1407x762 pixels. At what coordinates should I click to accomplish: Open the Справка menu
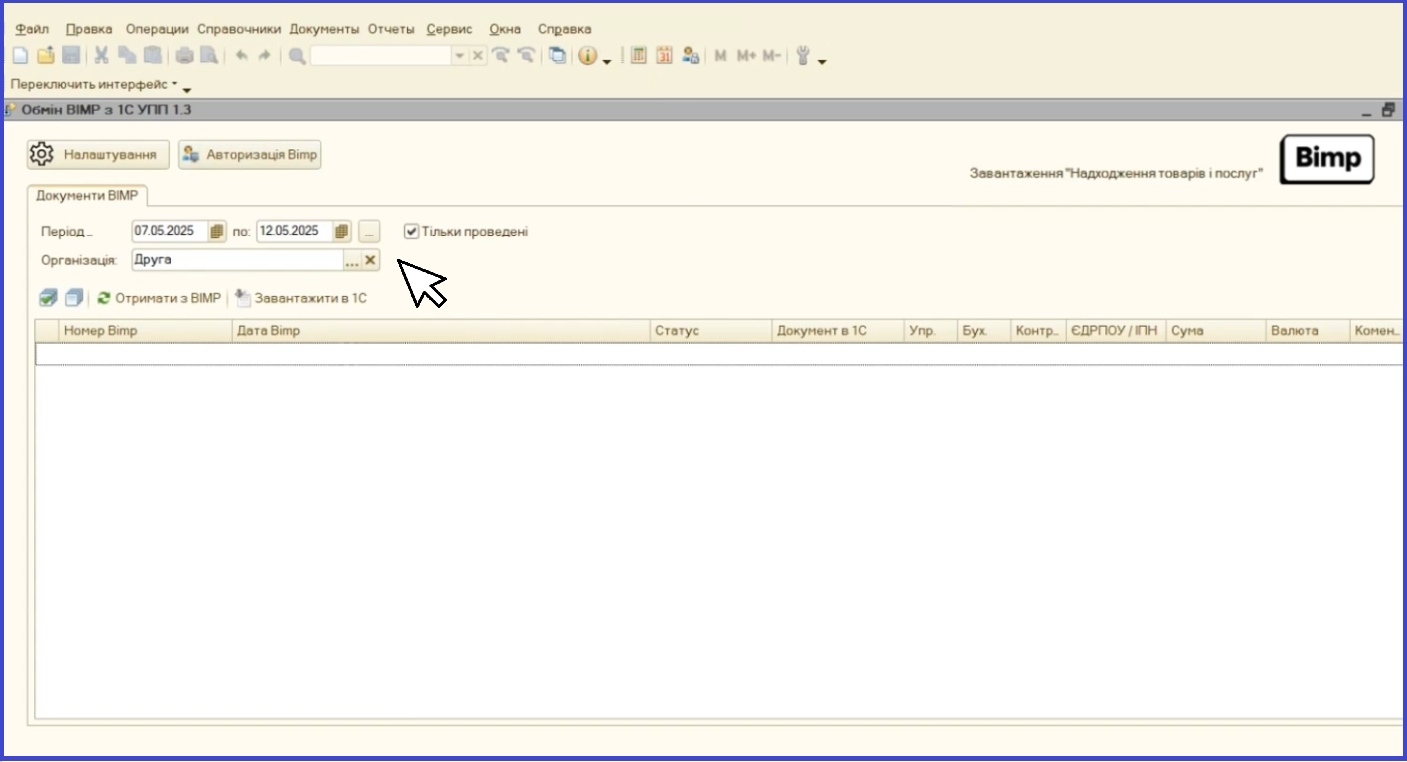tap(565, 29)
